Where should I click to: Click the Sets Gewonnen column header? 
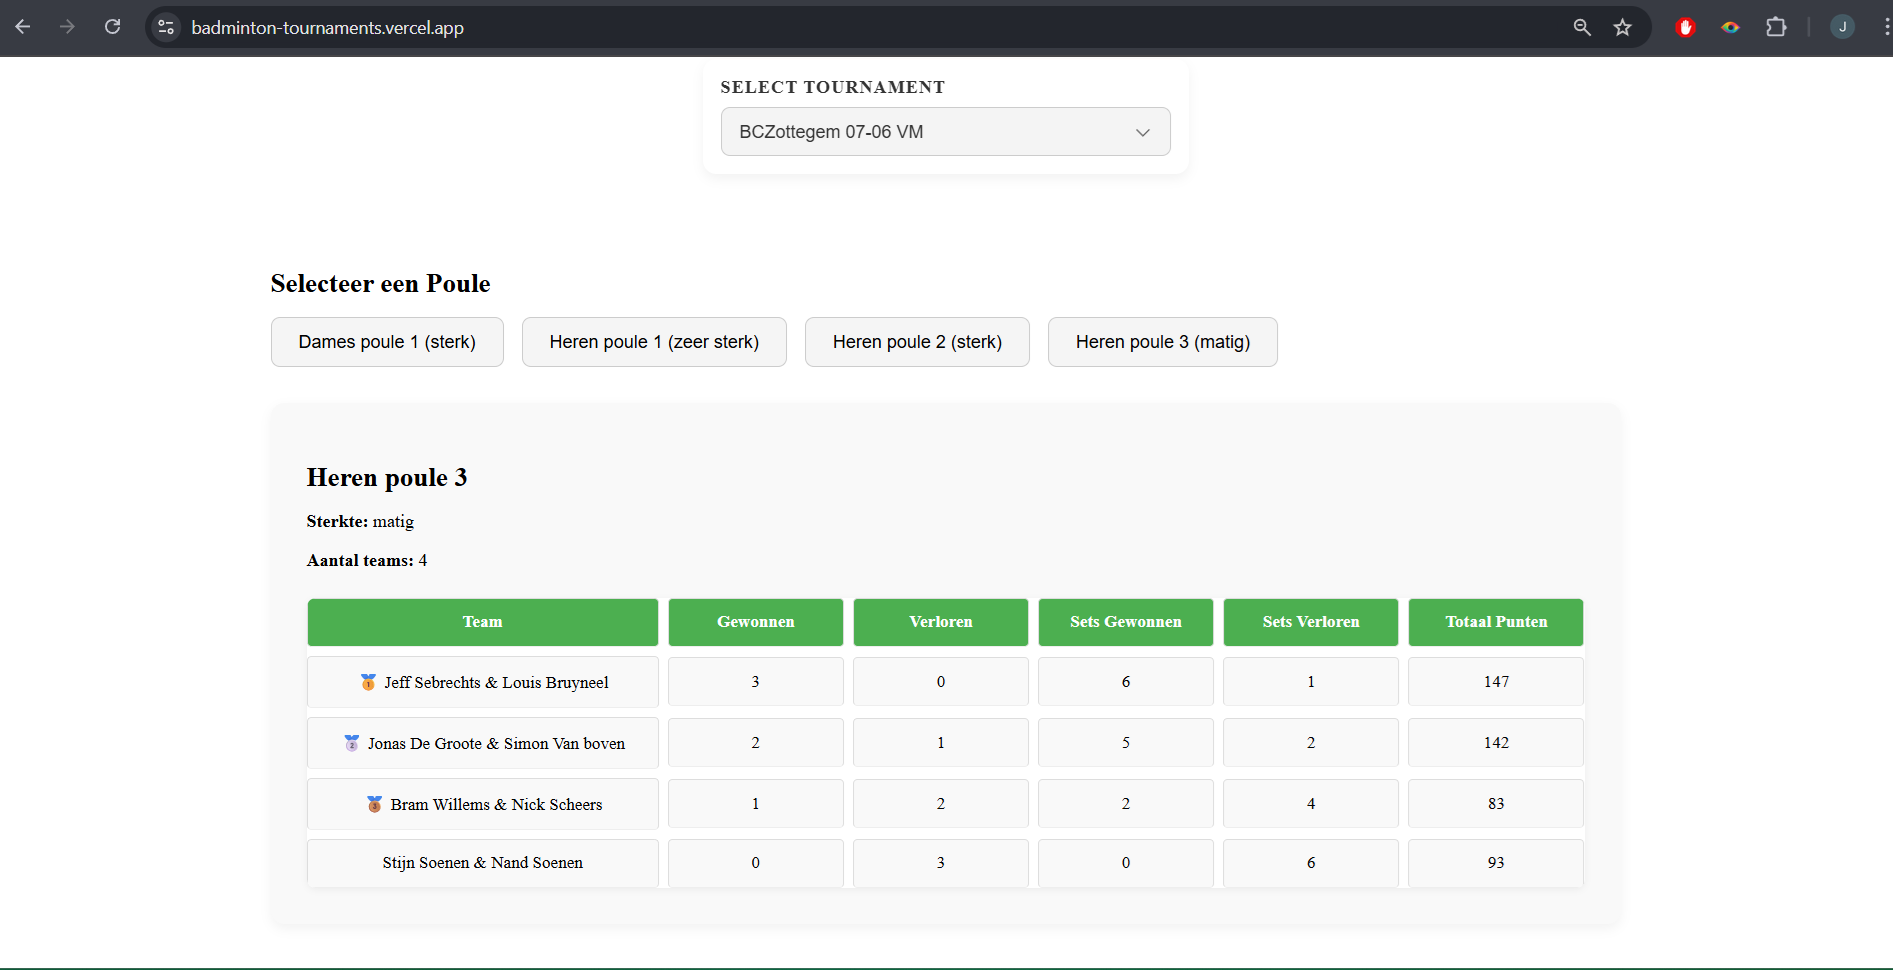[1126, 622]
